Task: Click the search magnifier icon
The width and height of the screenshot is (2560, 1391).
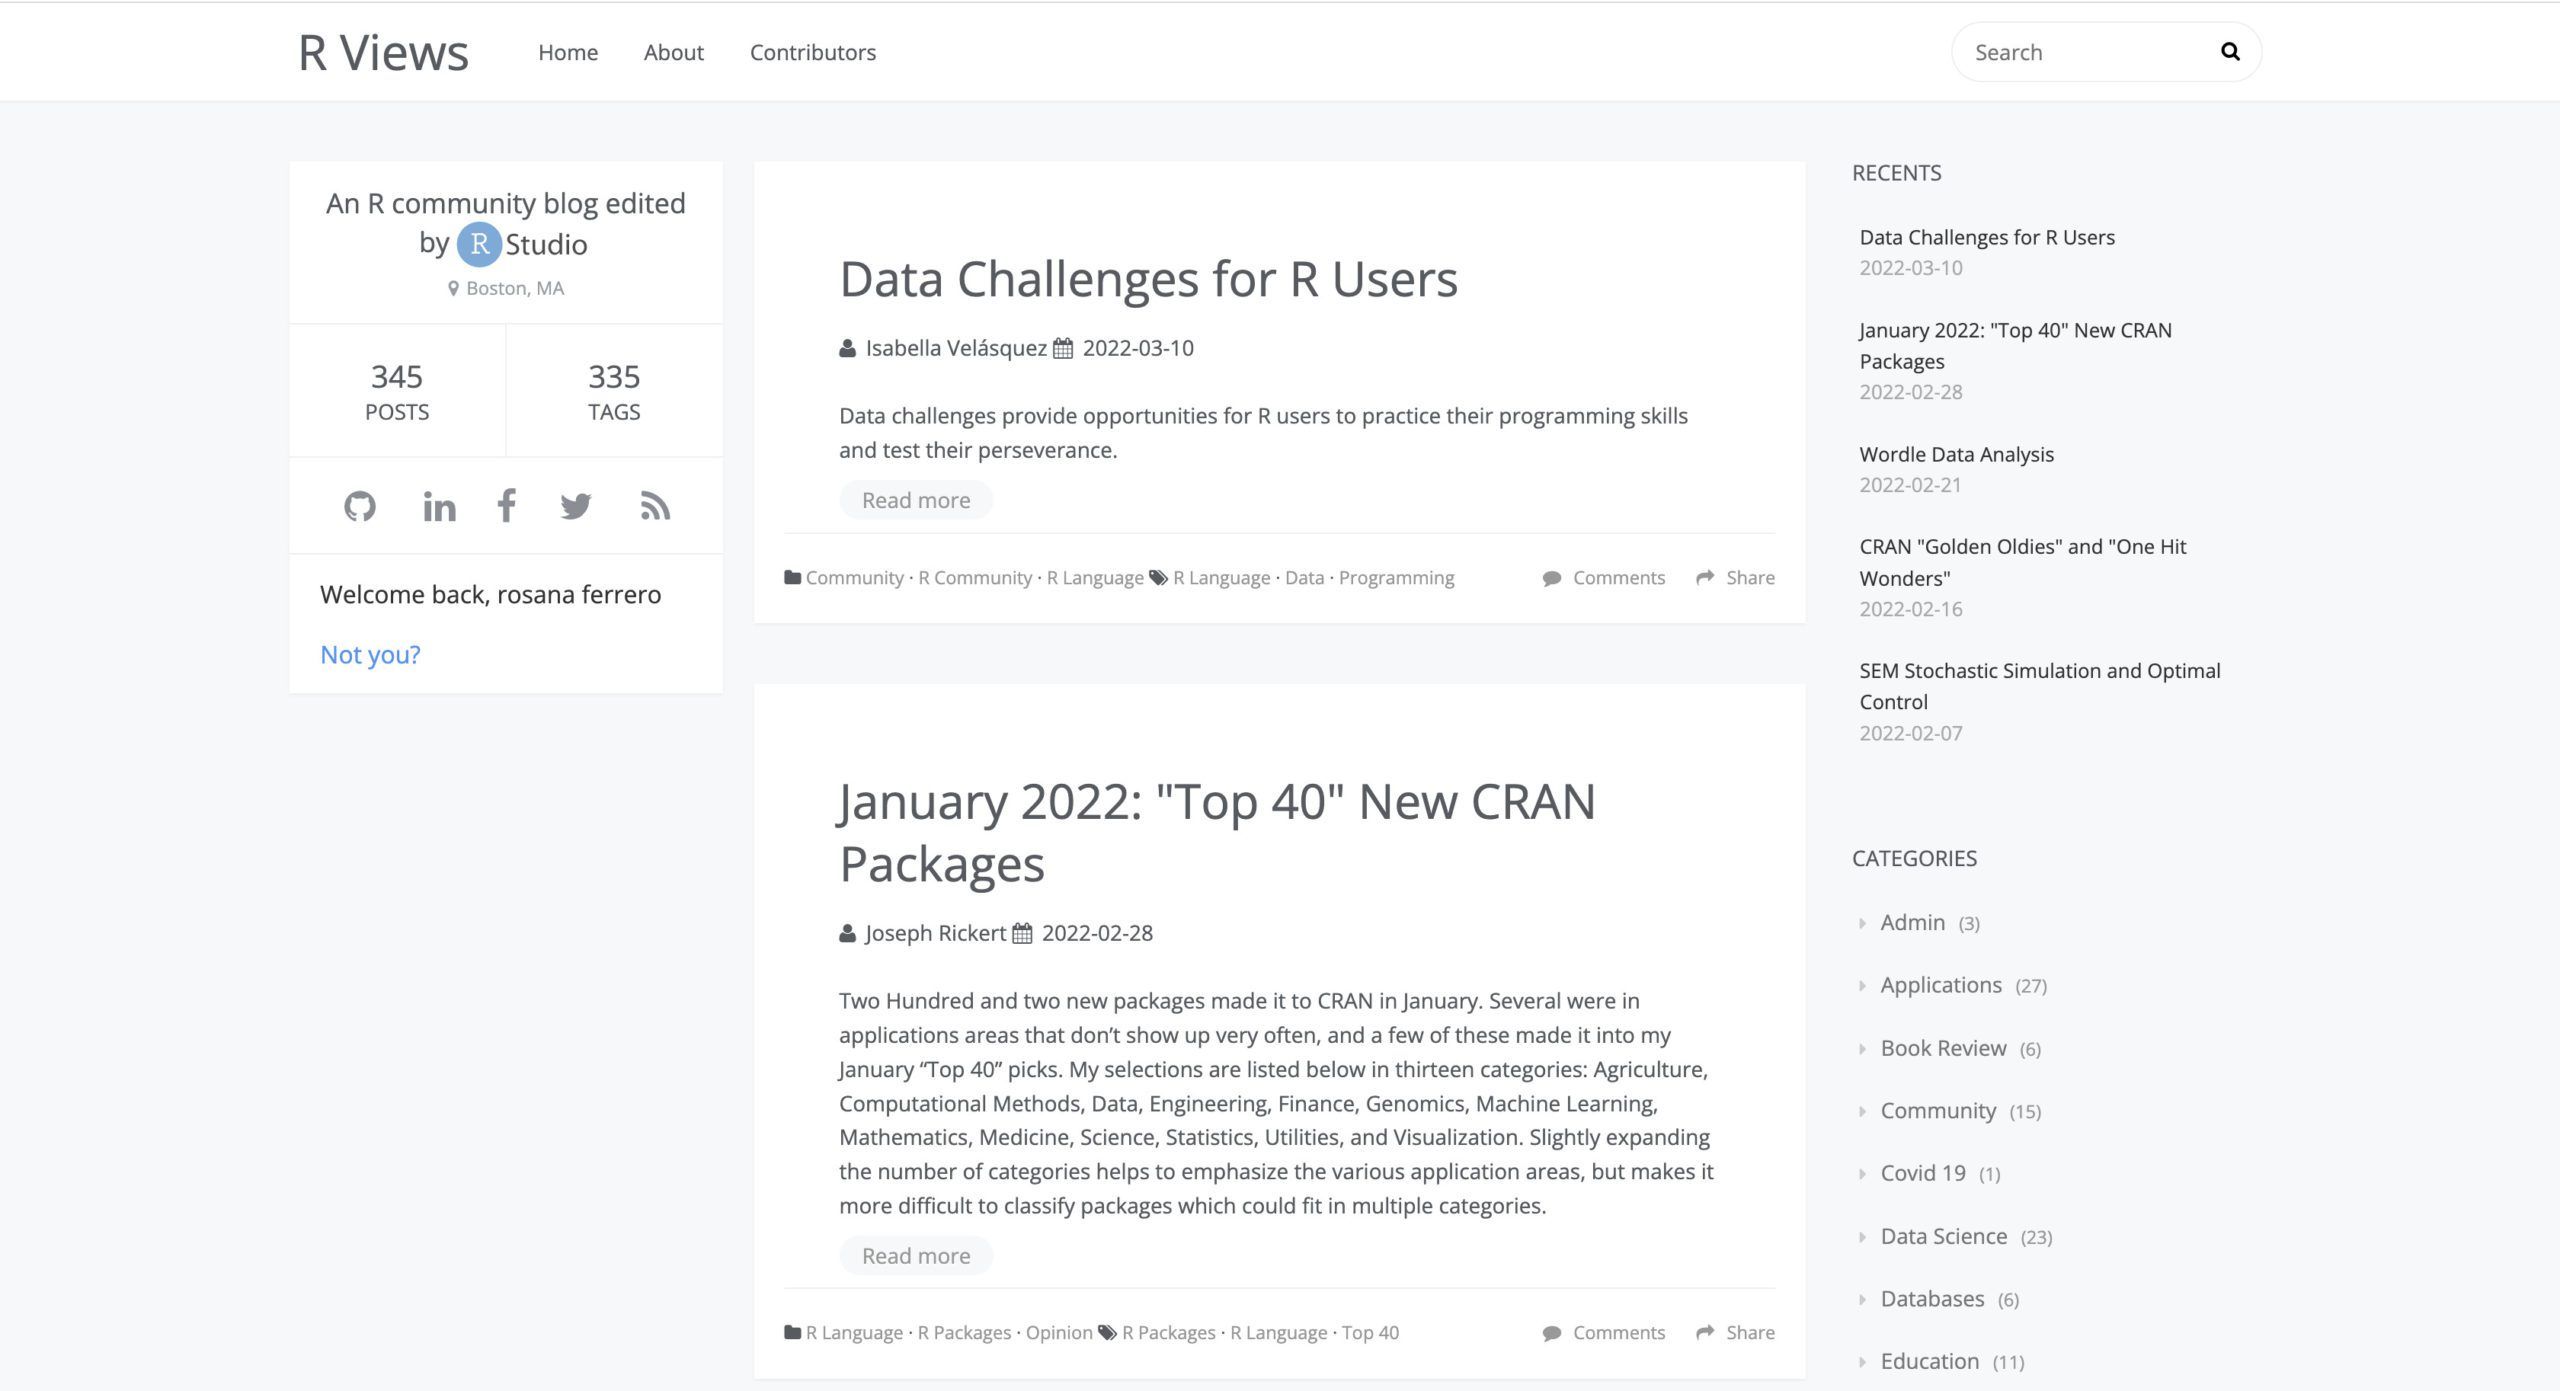Action: (2230, 52)
